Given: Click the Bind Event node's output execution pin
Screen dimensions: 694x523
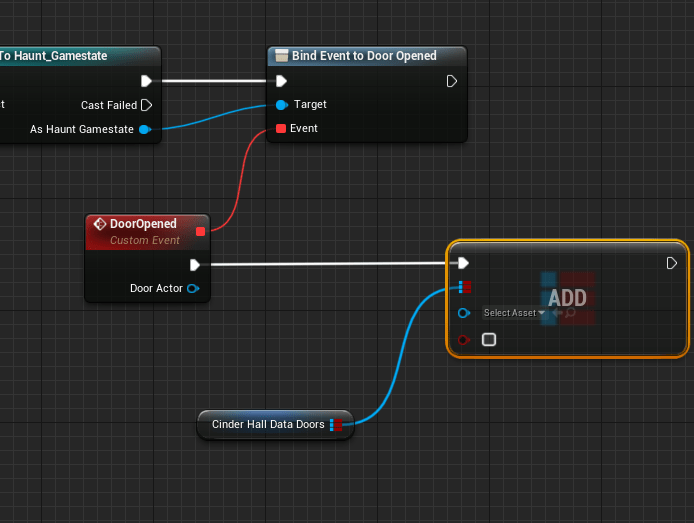Looking at the screenshot, I should pyautogui.click(x=452, y=81).
